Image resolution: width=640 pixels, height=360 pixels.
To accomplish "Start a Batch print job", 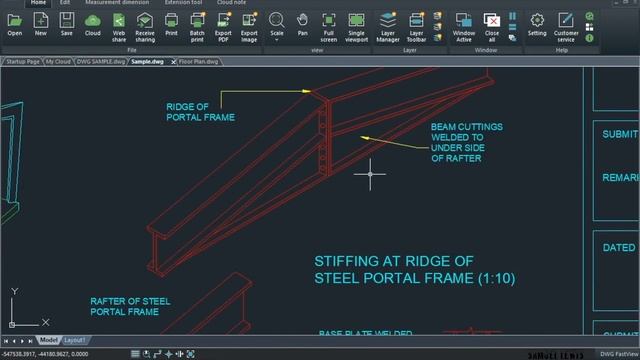I will coord(197,27).
